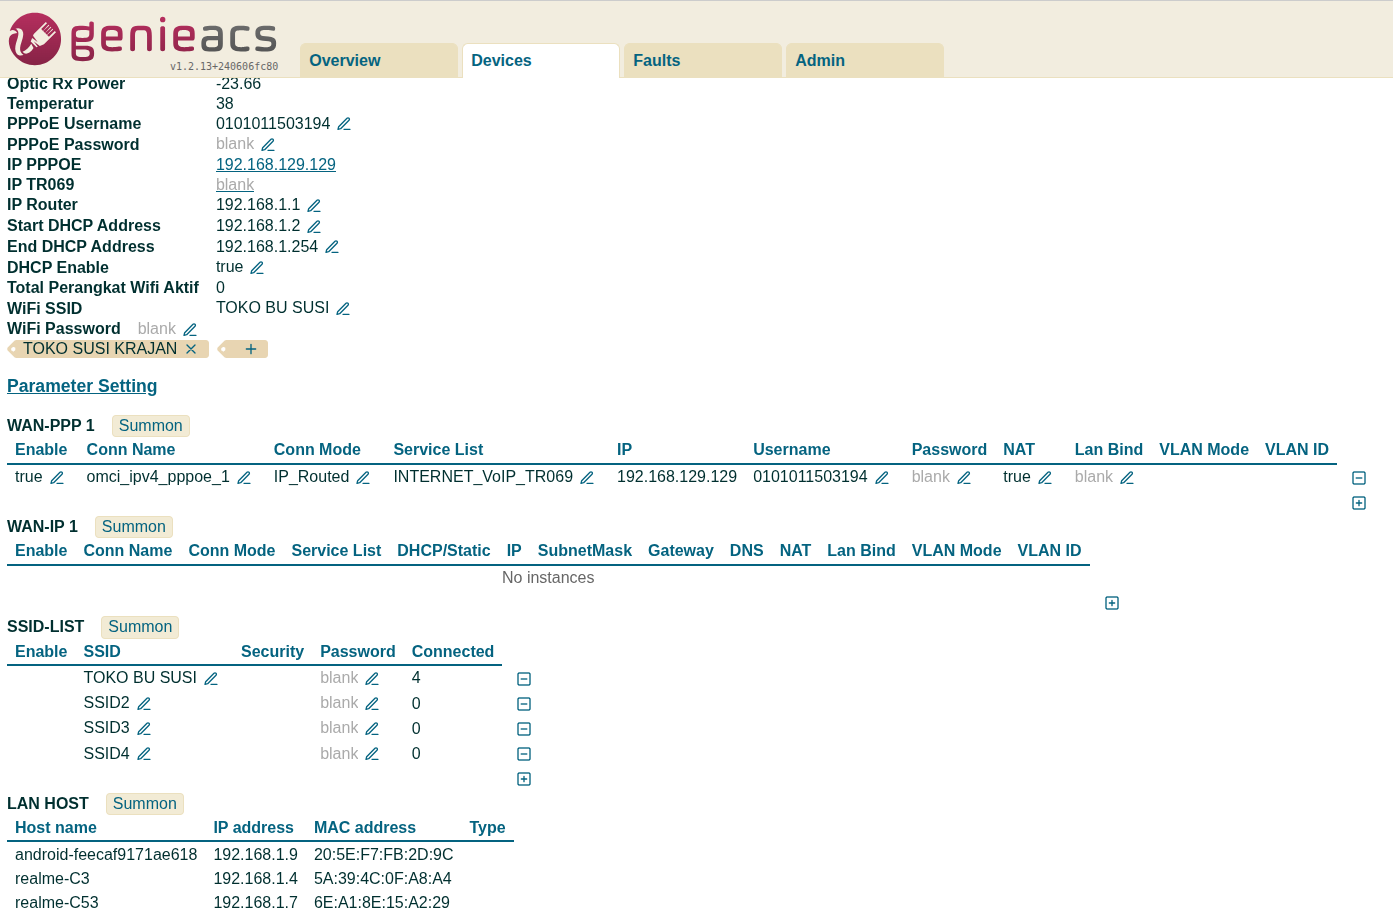Add a WAN-IP instance via plus icon

tap(1111, 603)
